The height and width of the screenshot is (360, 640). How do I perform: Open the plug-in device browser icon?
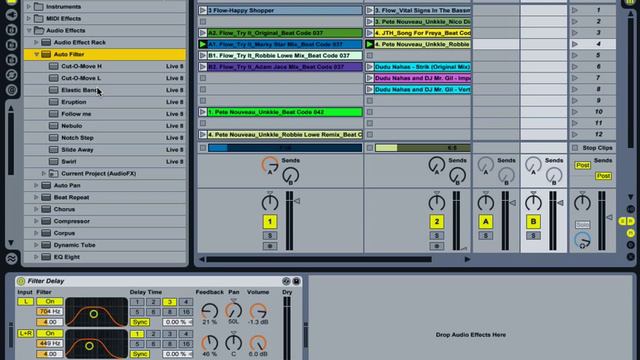pos(11,14)
